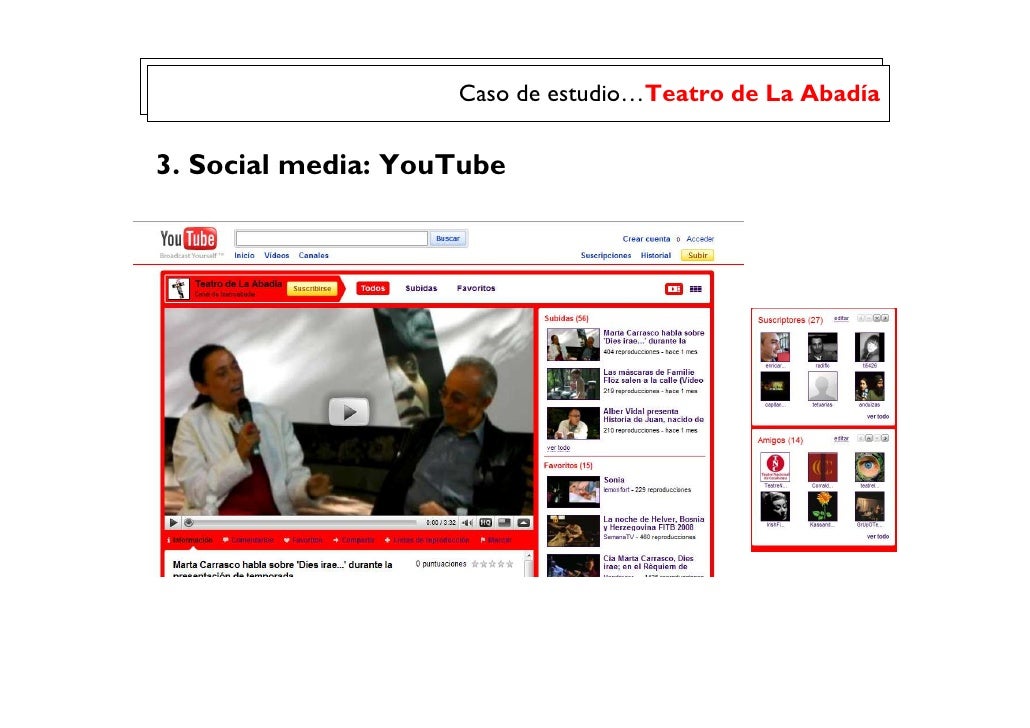Open the 'Sonia' favorite video link
The height and width of the screenshot is (728, 1030).
tap(614, 480)
